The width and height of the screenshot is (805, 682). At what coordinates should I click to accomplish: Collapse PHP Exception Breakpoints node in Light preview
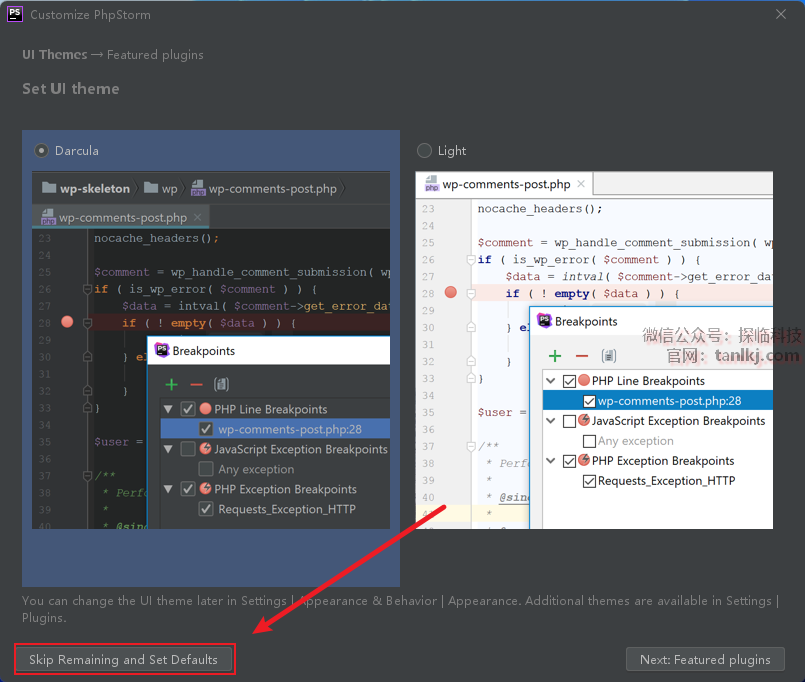(551, 461)
